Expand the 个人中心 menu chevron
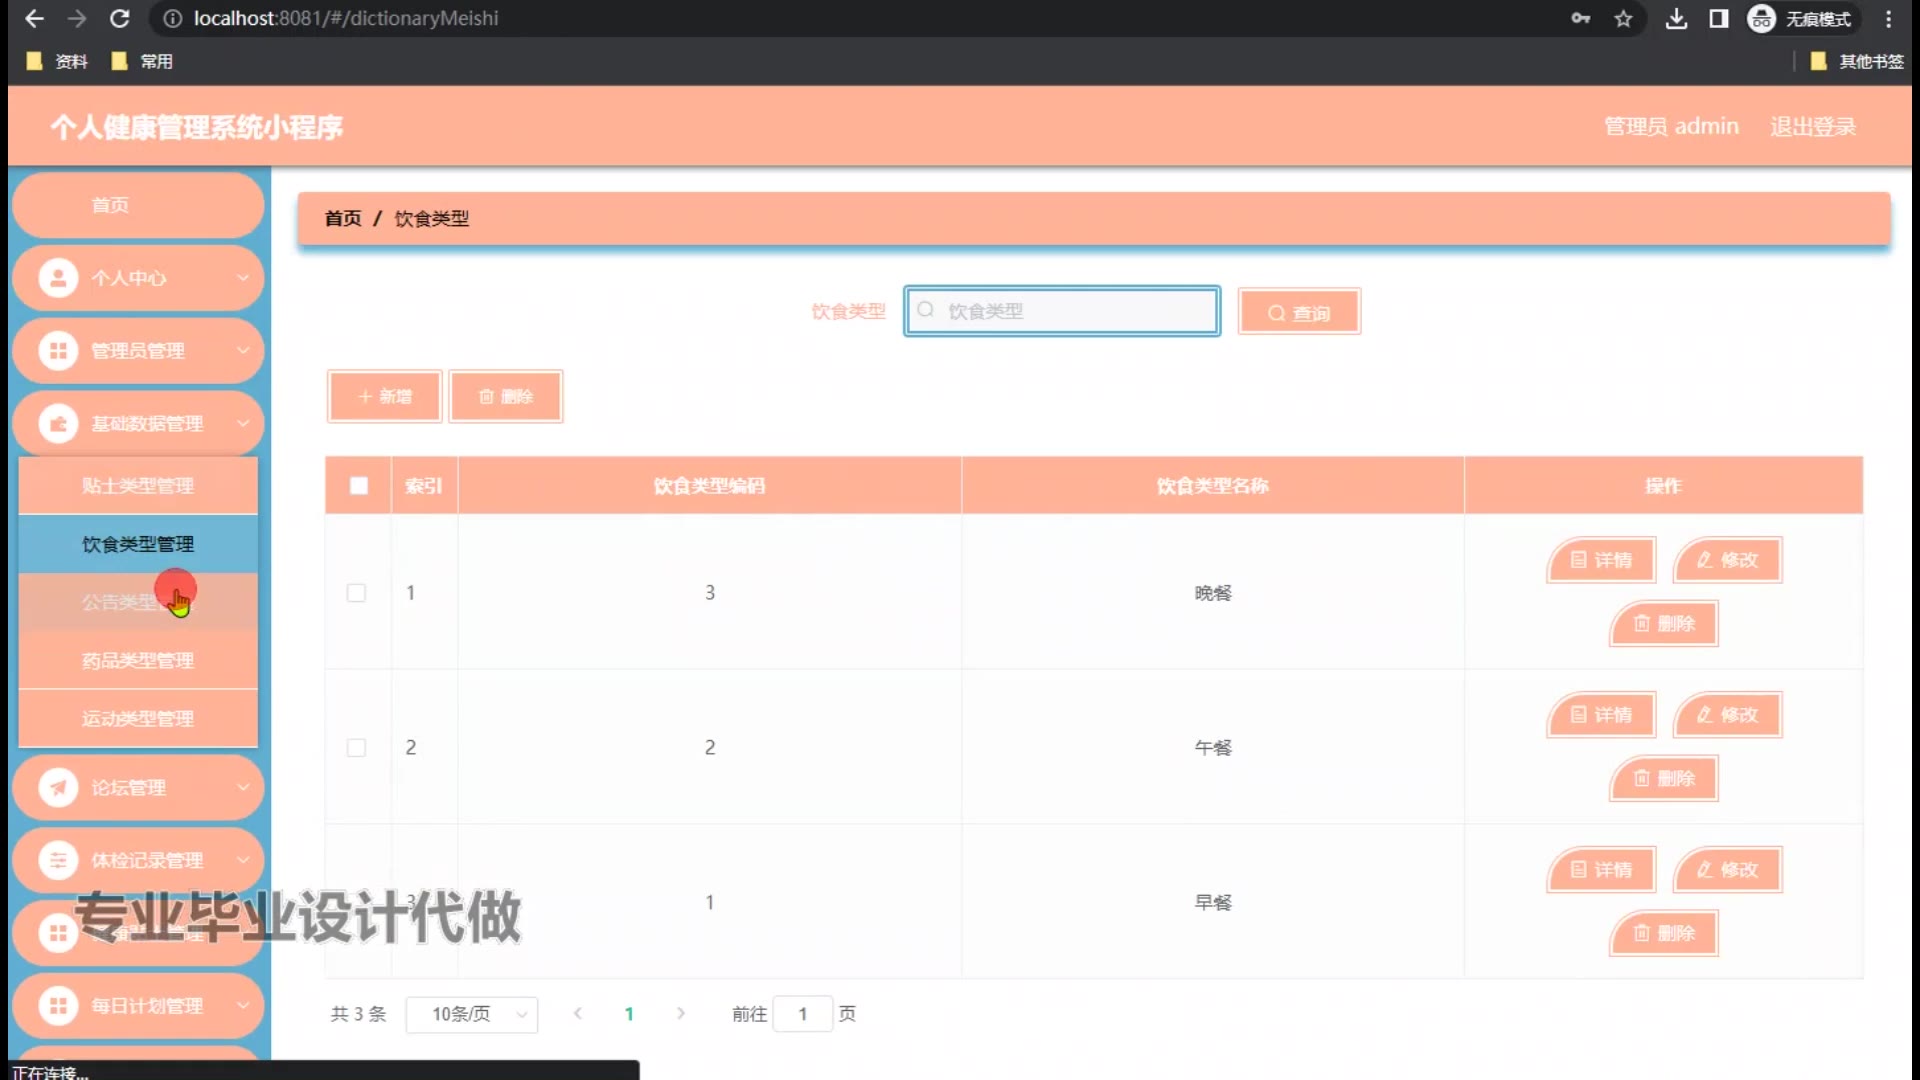This screenshot has width=1920, height=1080. coord(243,278)
